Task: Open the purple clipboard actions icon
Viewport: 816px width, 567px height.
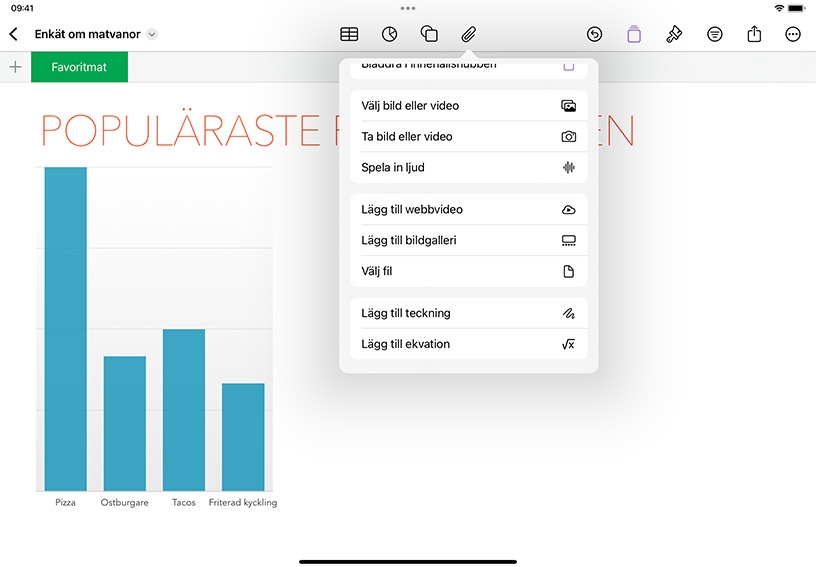Action: 634,34
